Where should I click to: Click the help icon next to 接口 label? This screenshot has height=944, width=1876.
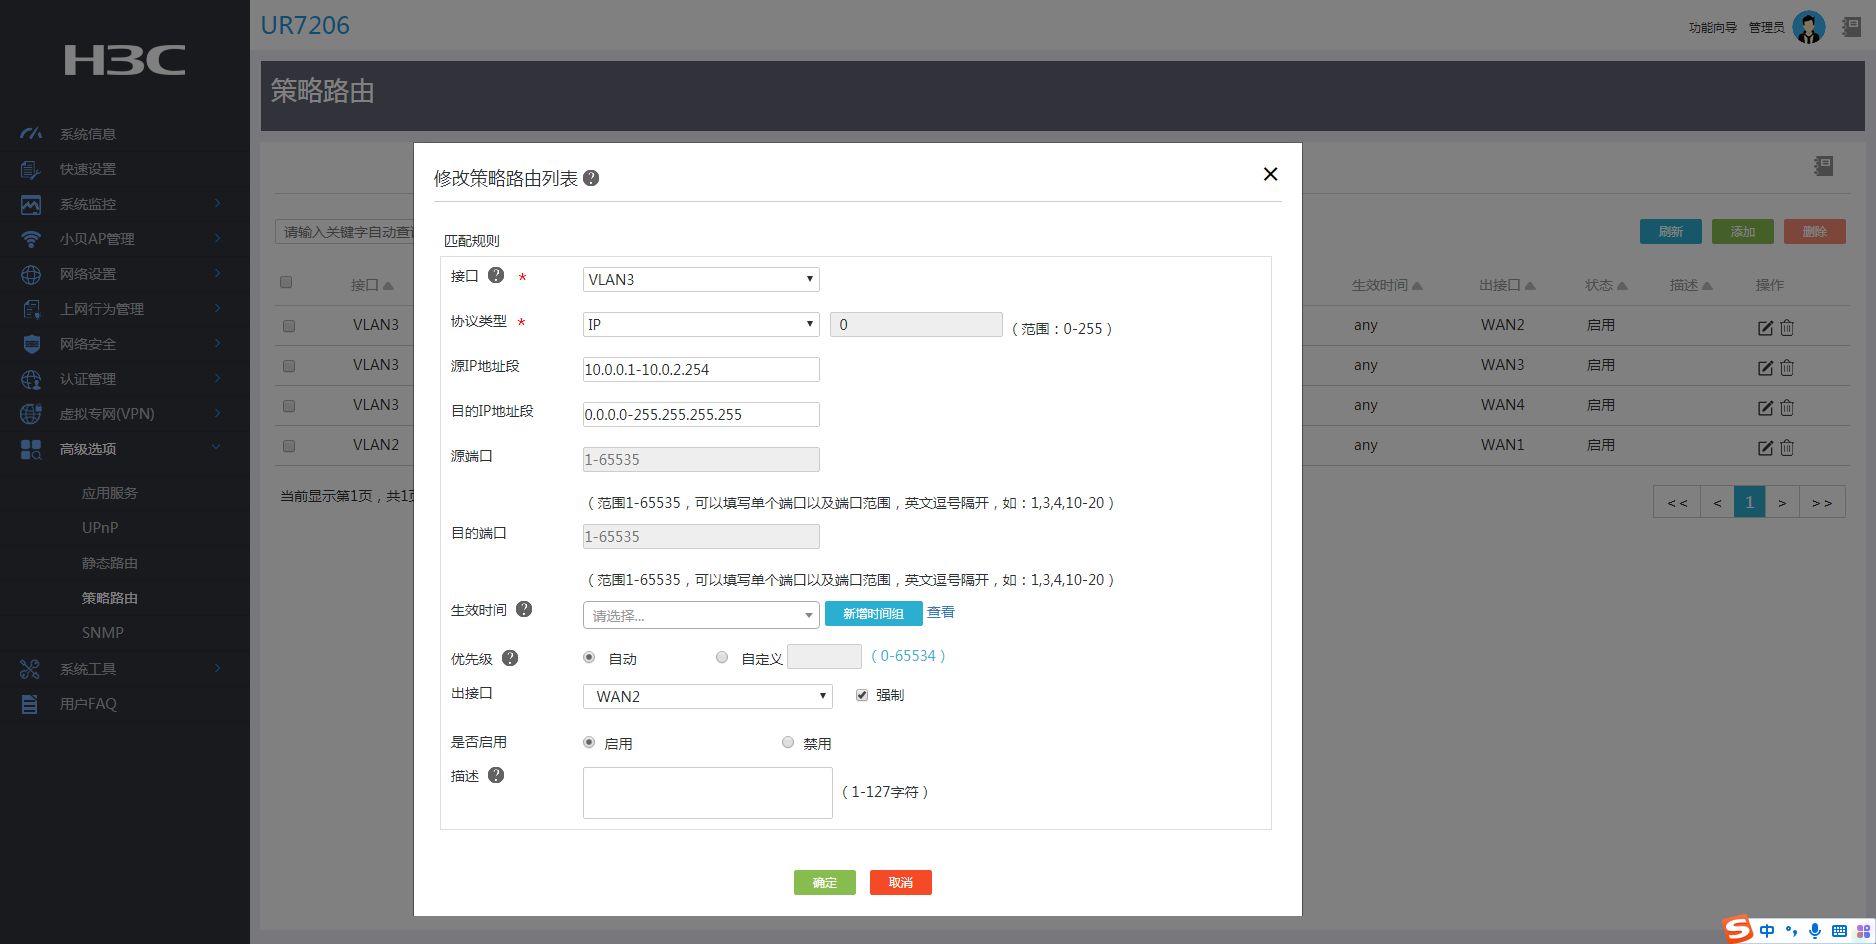click(x=496, y=275)
